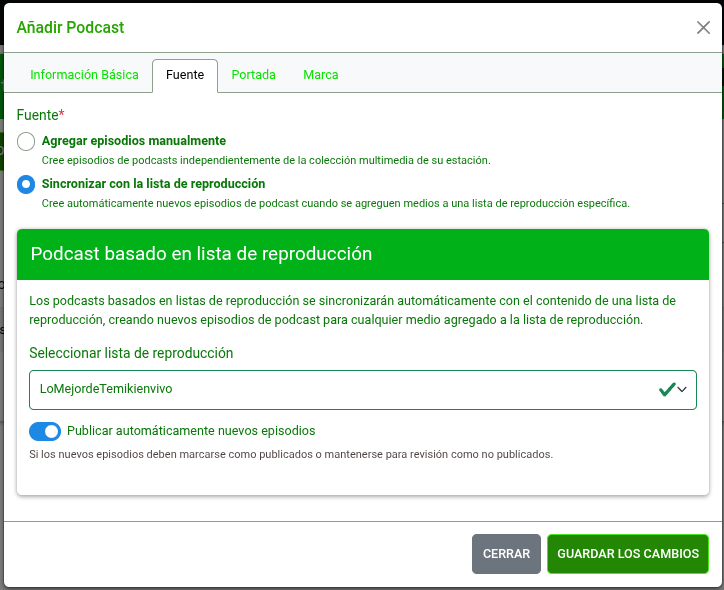This screenshot has height=590, width=724.
Task: Click the Sincronizar con la lista de reproducción label
Action: point(153,184)
